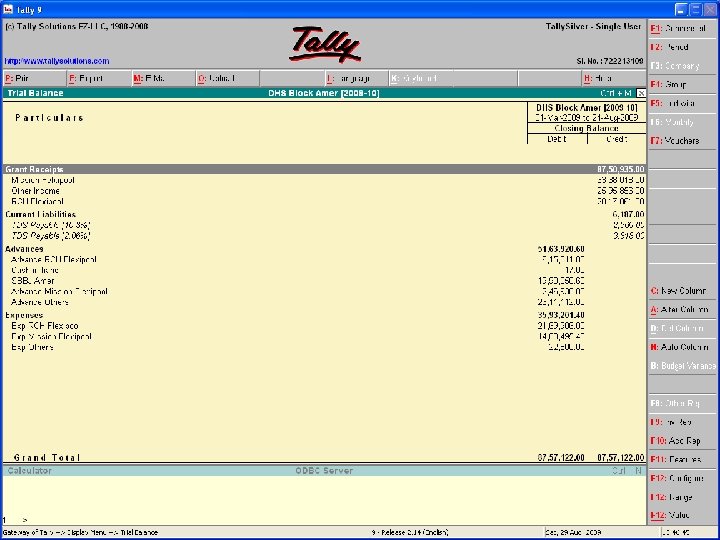Image resolution: width=720 pixels, height=540 pixels.
Task: Click F1: Condensed in the button panel
Action: [683, 28]
